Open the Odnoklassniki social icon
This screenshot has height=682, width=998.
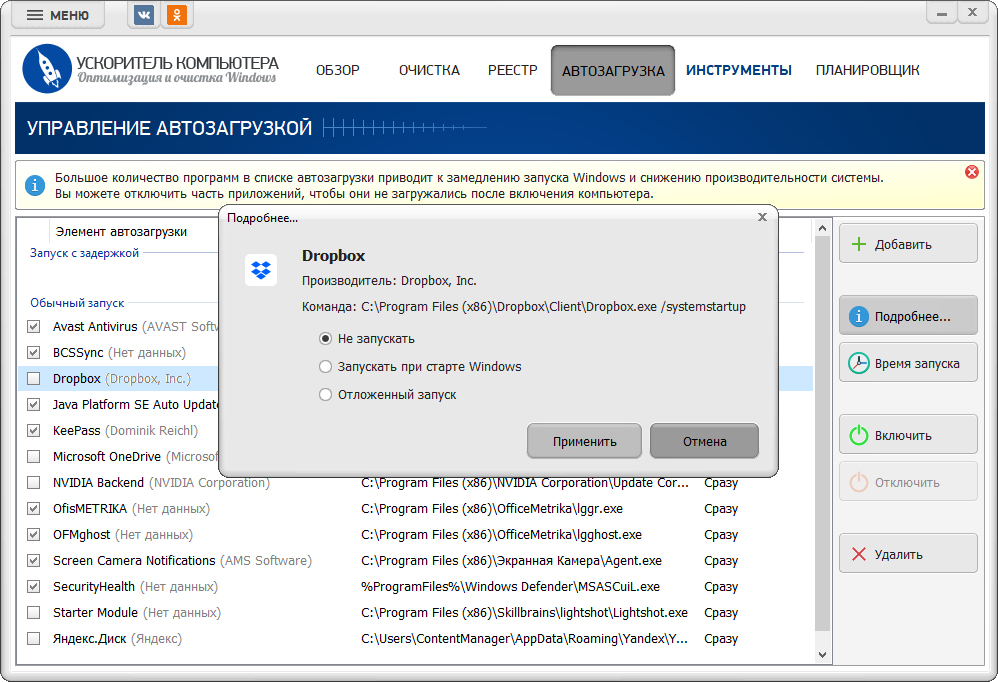coord(176,15)
